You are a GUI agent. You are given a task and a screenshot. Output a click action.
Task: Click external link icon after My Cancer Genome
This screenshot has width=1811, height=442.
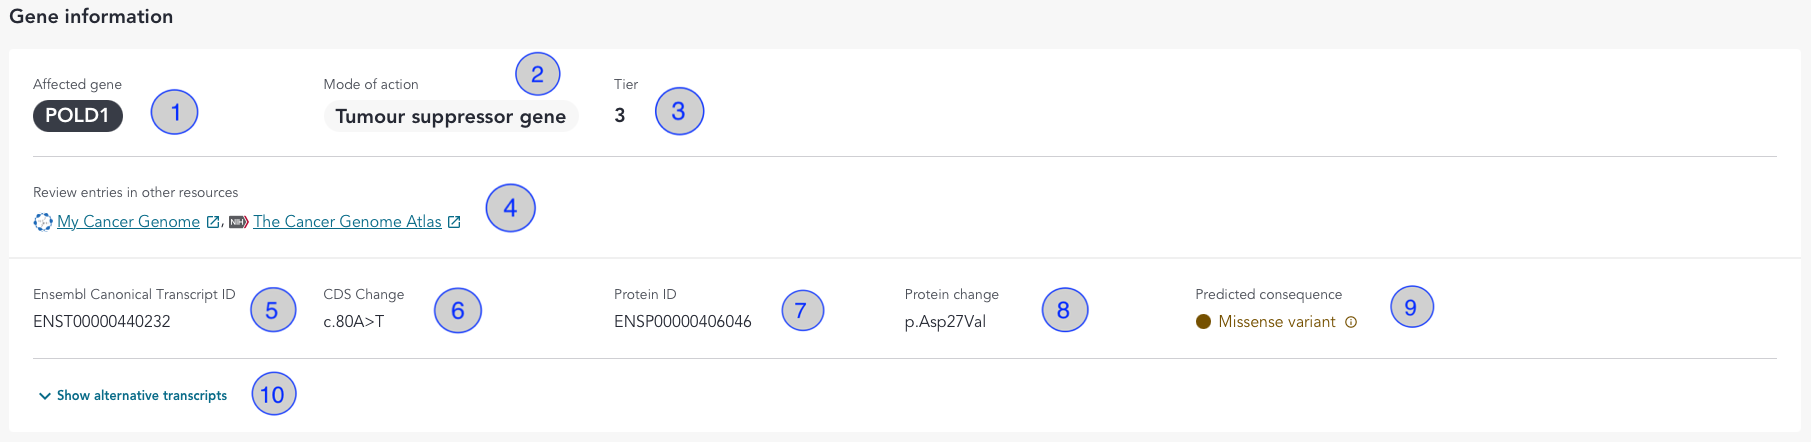click(x=213, y=222)
